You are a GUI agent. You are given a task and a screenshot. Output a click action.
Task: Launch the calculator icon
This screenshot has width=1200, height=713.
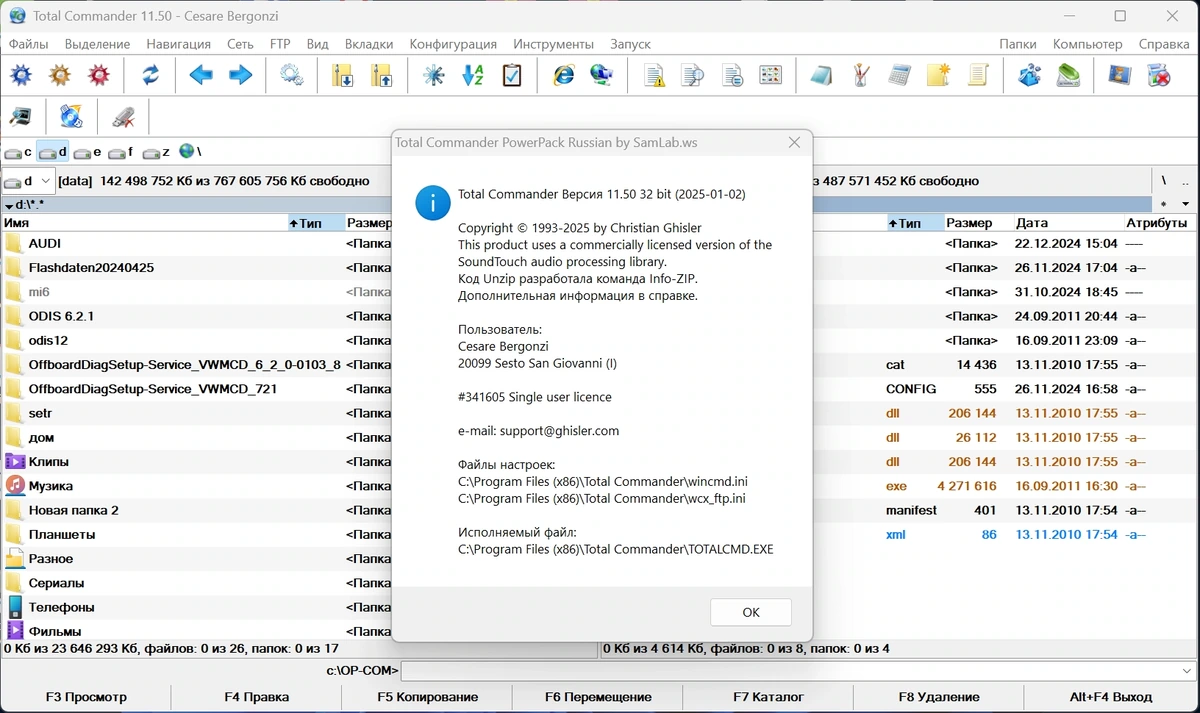pos(900,75)
